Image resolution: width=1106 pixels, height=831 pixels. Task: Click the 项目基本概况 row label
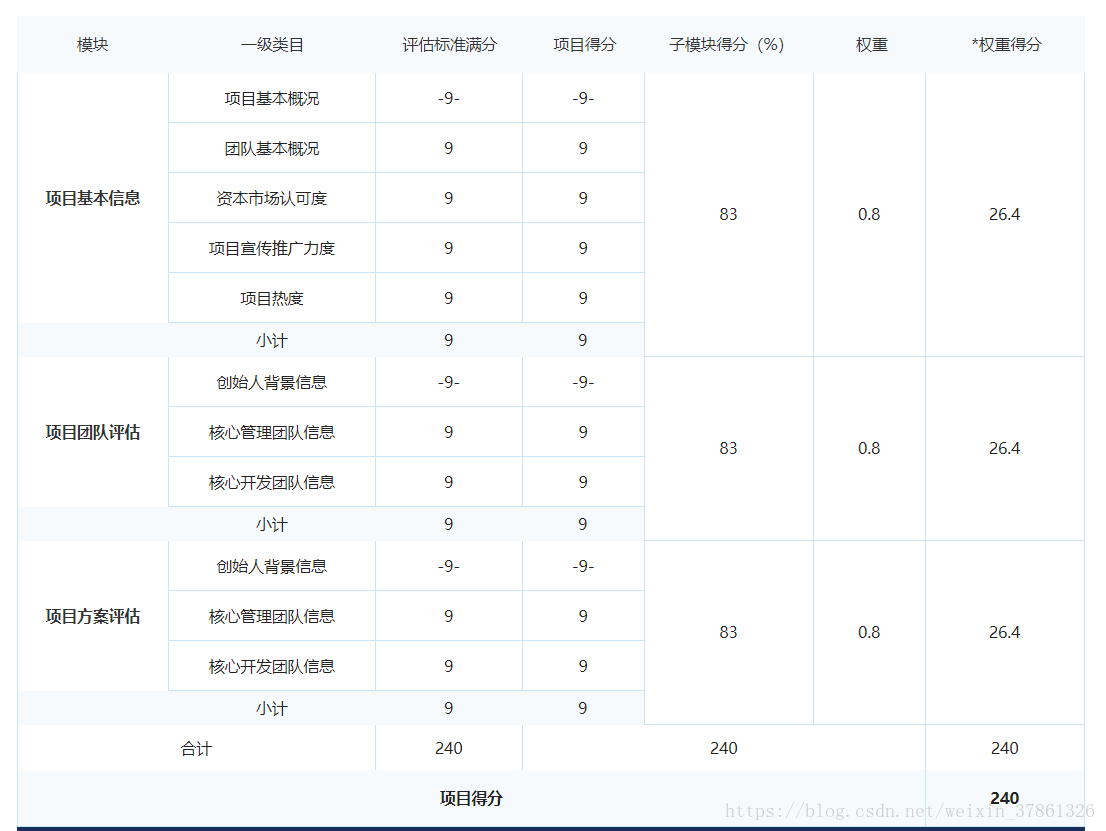click(272, 99)
